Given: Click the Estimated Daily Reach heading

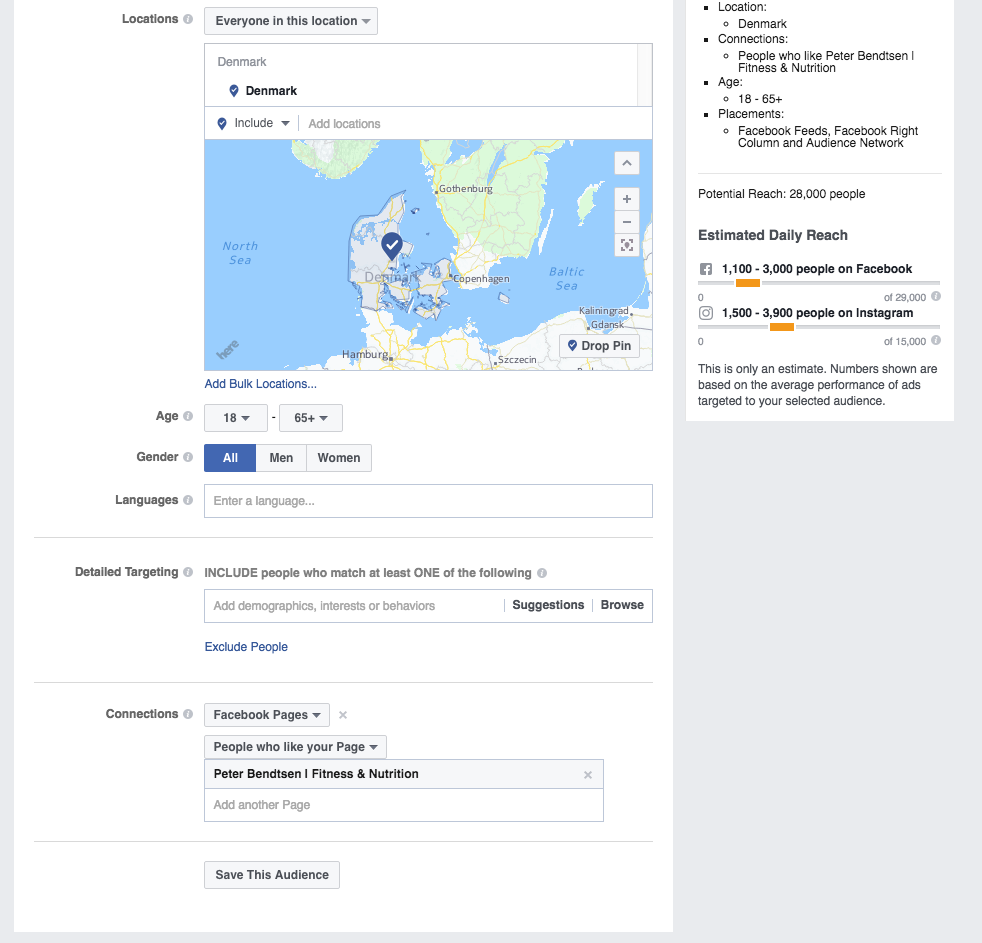Looking at the screenshot, I should pyautogui.click(x=773, y=235).
